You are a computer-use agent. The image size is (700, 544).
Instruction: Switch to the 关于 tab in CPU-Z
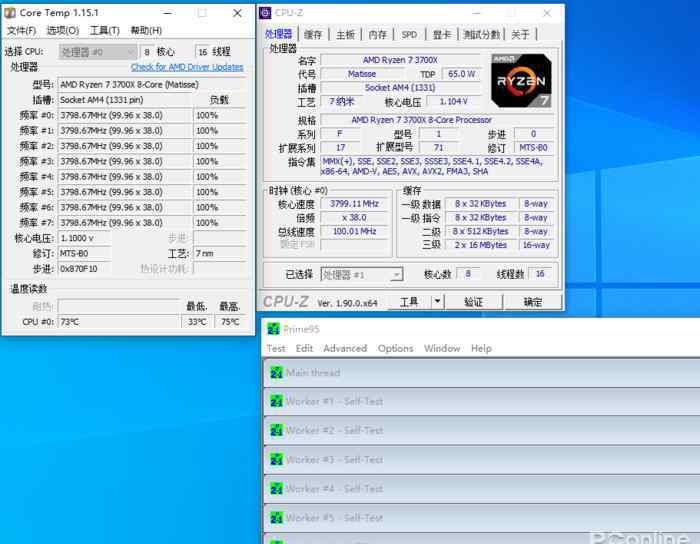coord(520,34)
